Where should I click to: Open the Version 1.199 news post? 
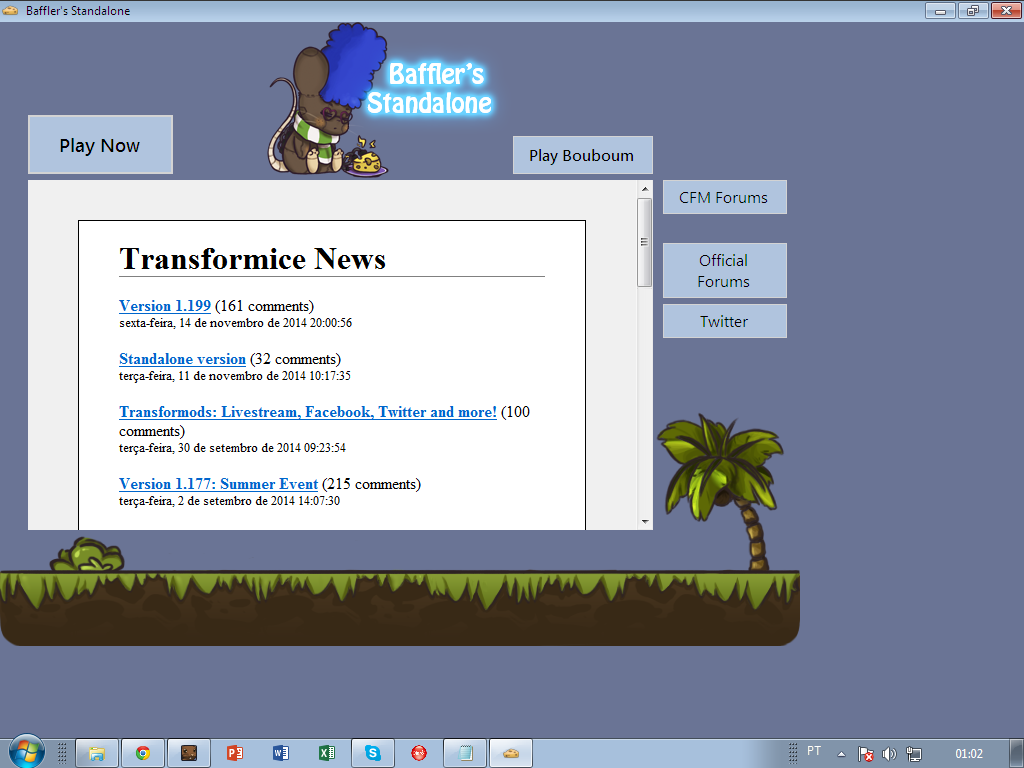point(164,306)
